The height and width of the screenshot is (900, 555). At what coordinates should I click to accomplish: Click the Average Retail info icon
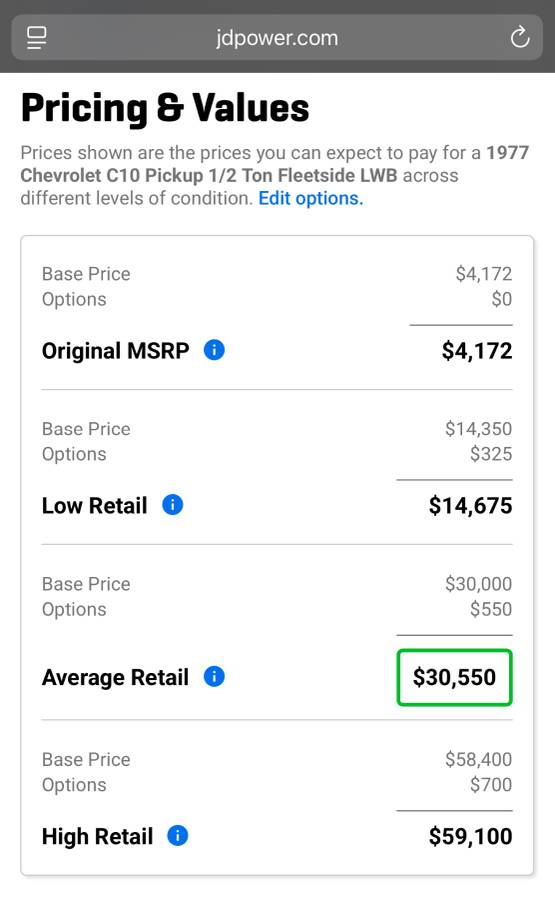coord(214,676)
